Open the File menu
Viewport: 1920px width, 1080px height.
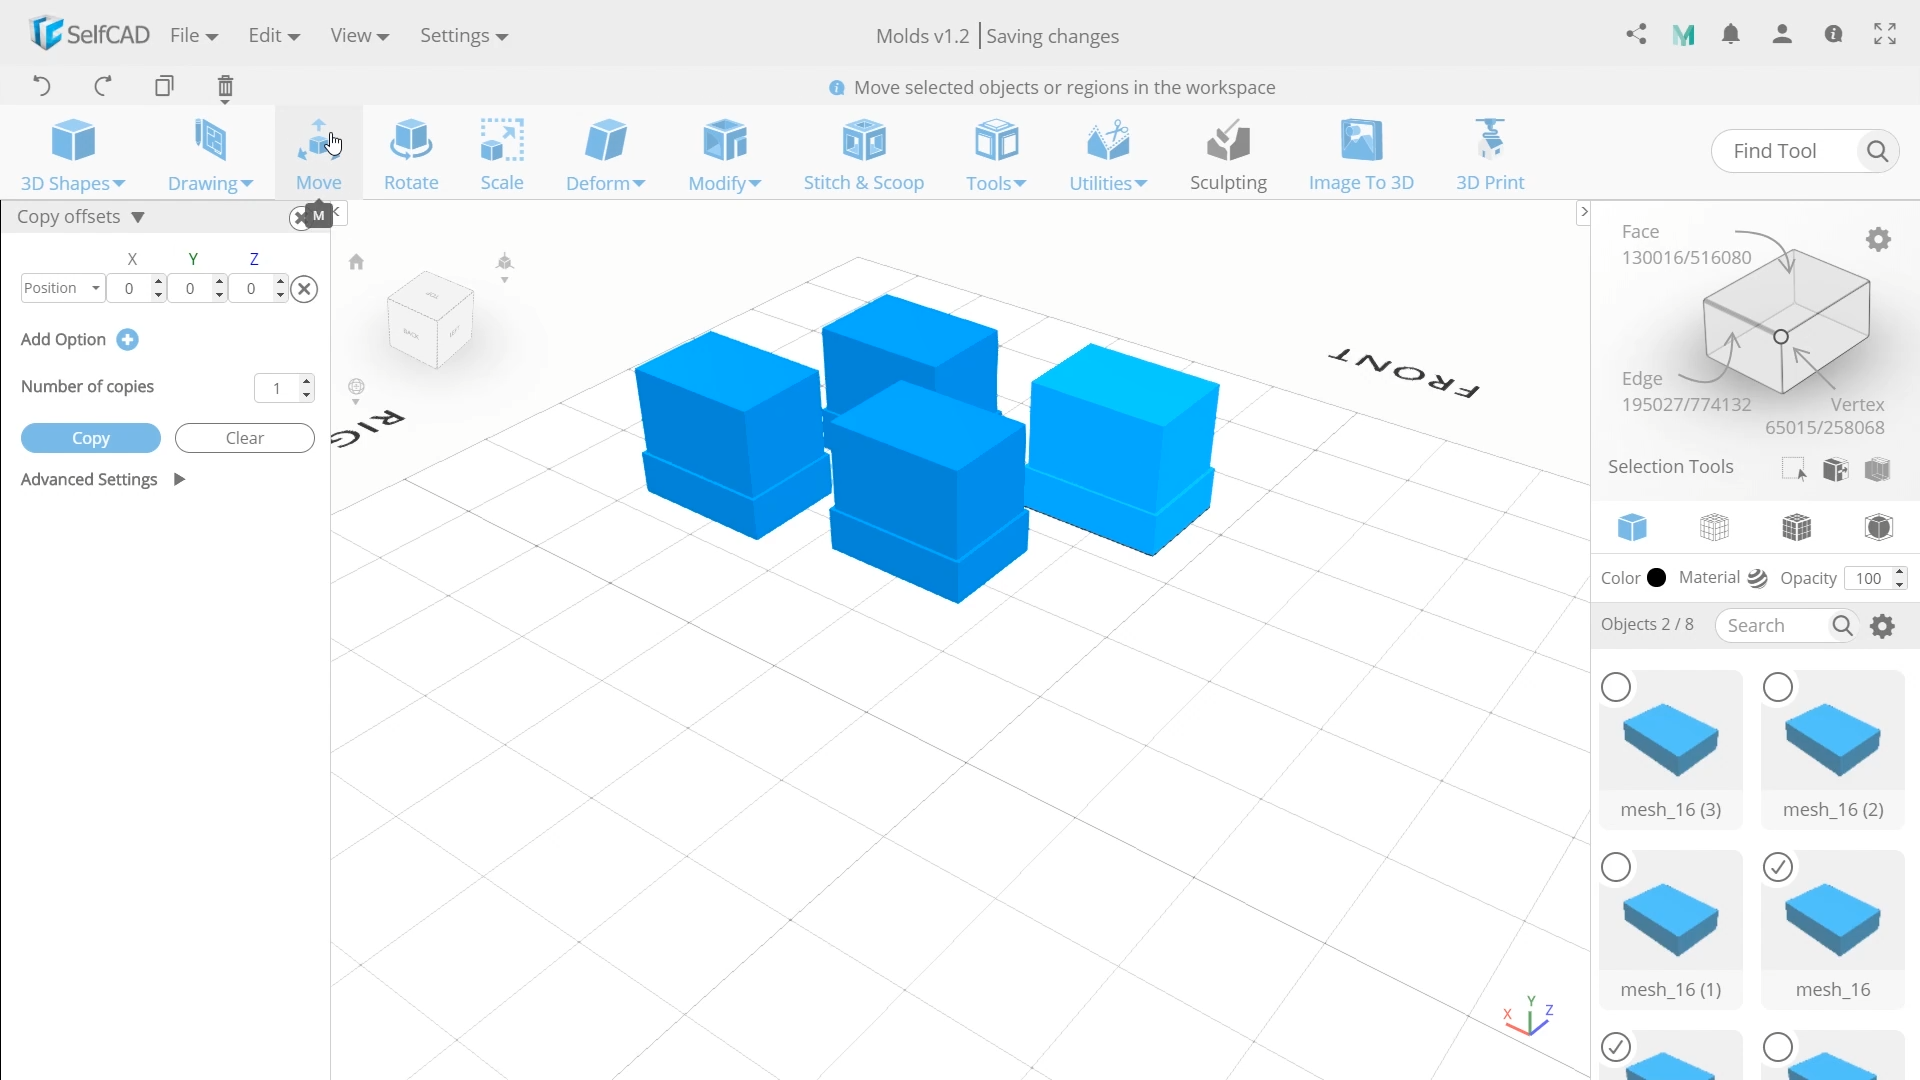click(193, 36)
